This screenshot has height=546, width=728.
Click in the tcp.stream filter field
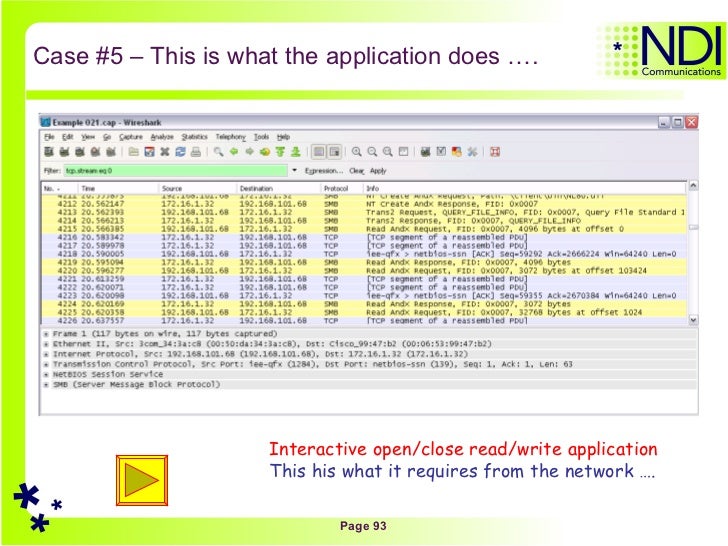(x=176, y=170)
